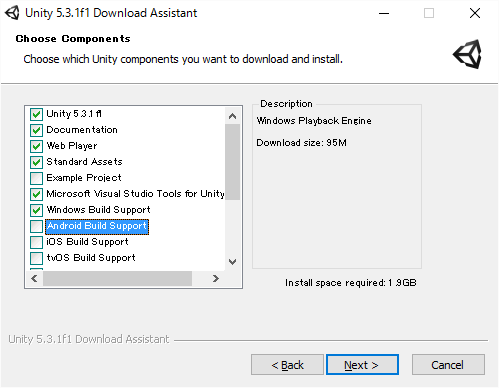Toggle Microsoft Visual Studio Tools checkbox

click(36, 194)
